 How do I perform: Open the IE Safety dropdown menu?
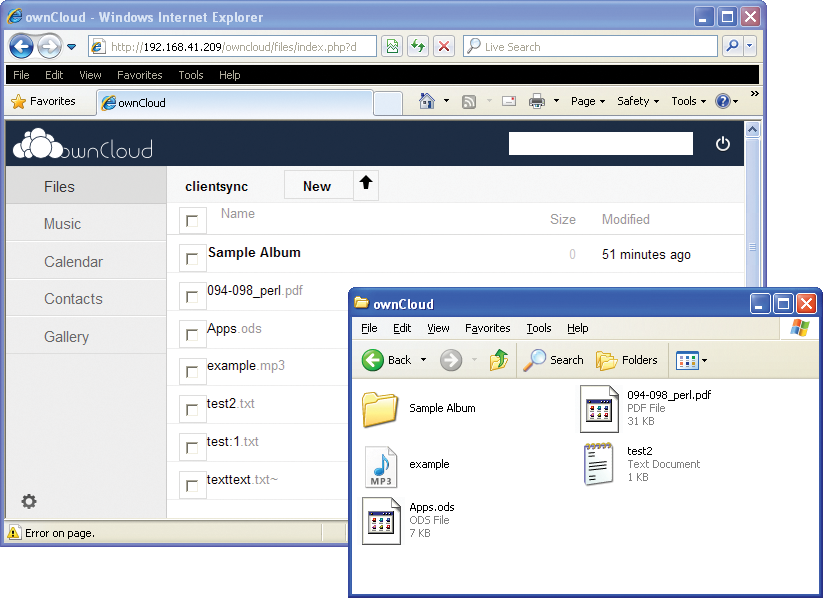pos(638,101)
